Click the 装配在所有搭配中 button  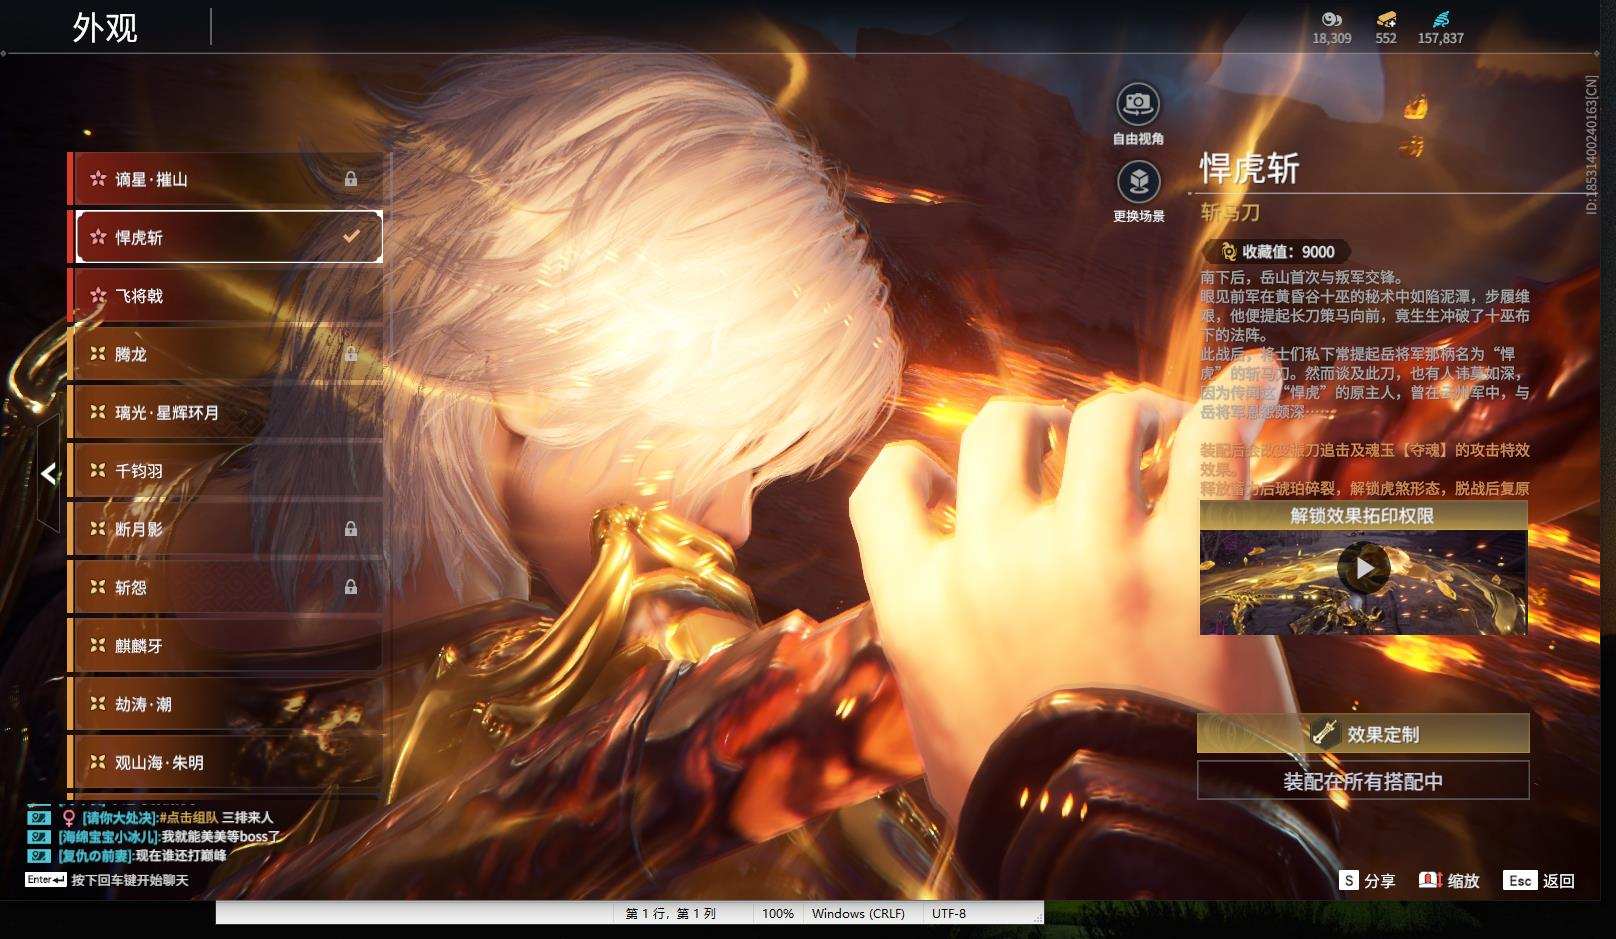(x=1363, y=781)
